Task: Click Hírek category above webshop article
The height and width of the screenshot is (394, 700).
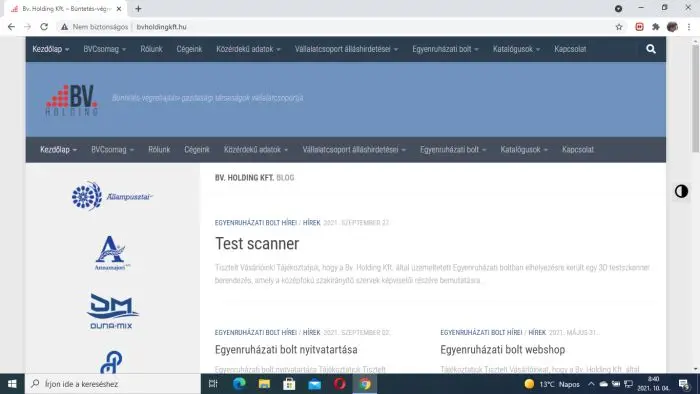Action: (x=537, y=332)
